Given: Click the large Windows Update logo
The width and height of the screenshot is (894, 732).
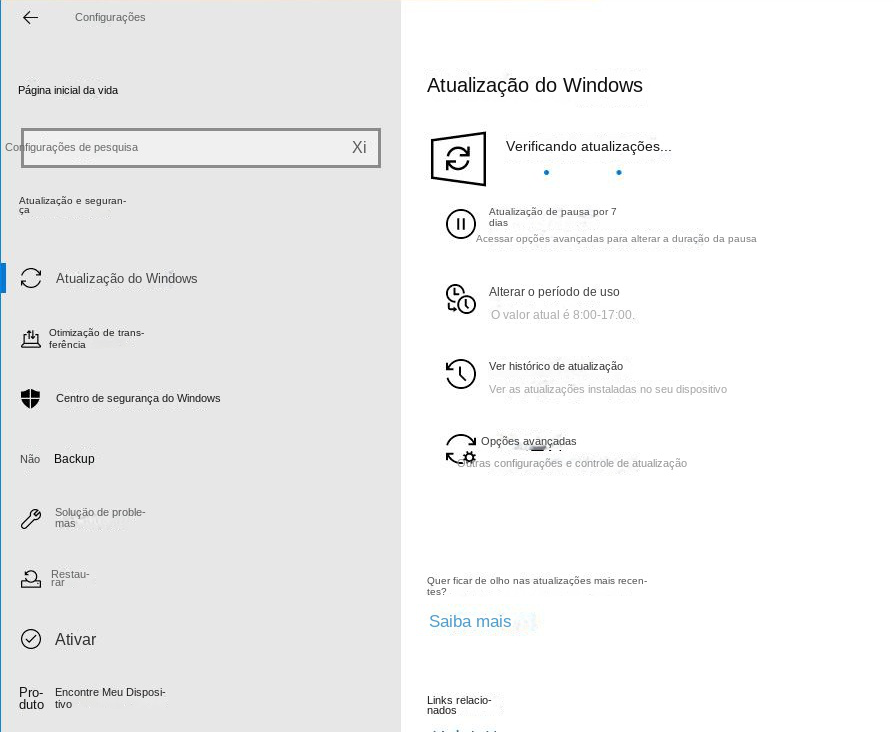Looking at the screenshot, I should pyautogui.click(x=458, y=158).
